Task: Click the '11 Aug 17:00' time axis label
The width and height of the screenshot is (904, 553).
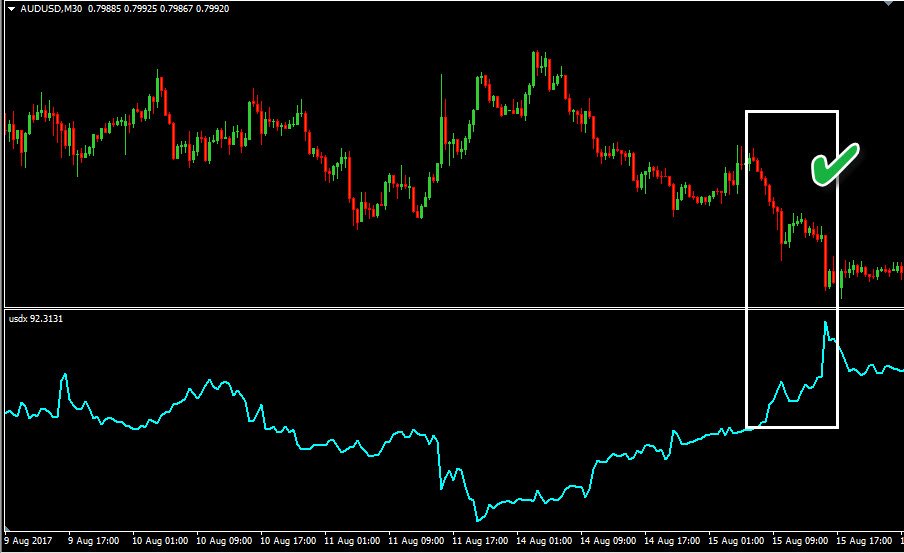Action: [480, 541]
